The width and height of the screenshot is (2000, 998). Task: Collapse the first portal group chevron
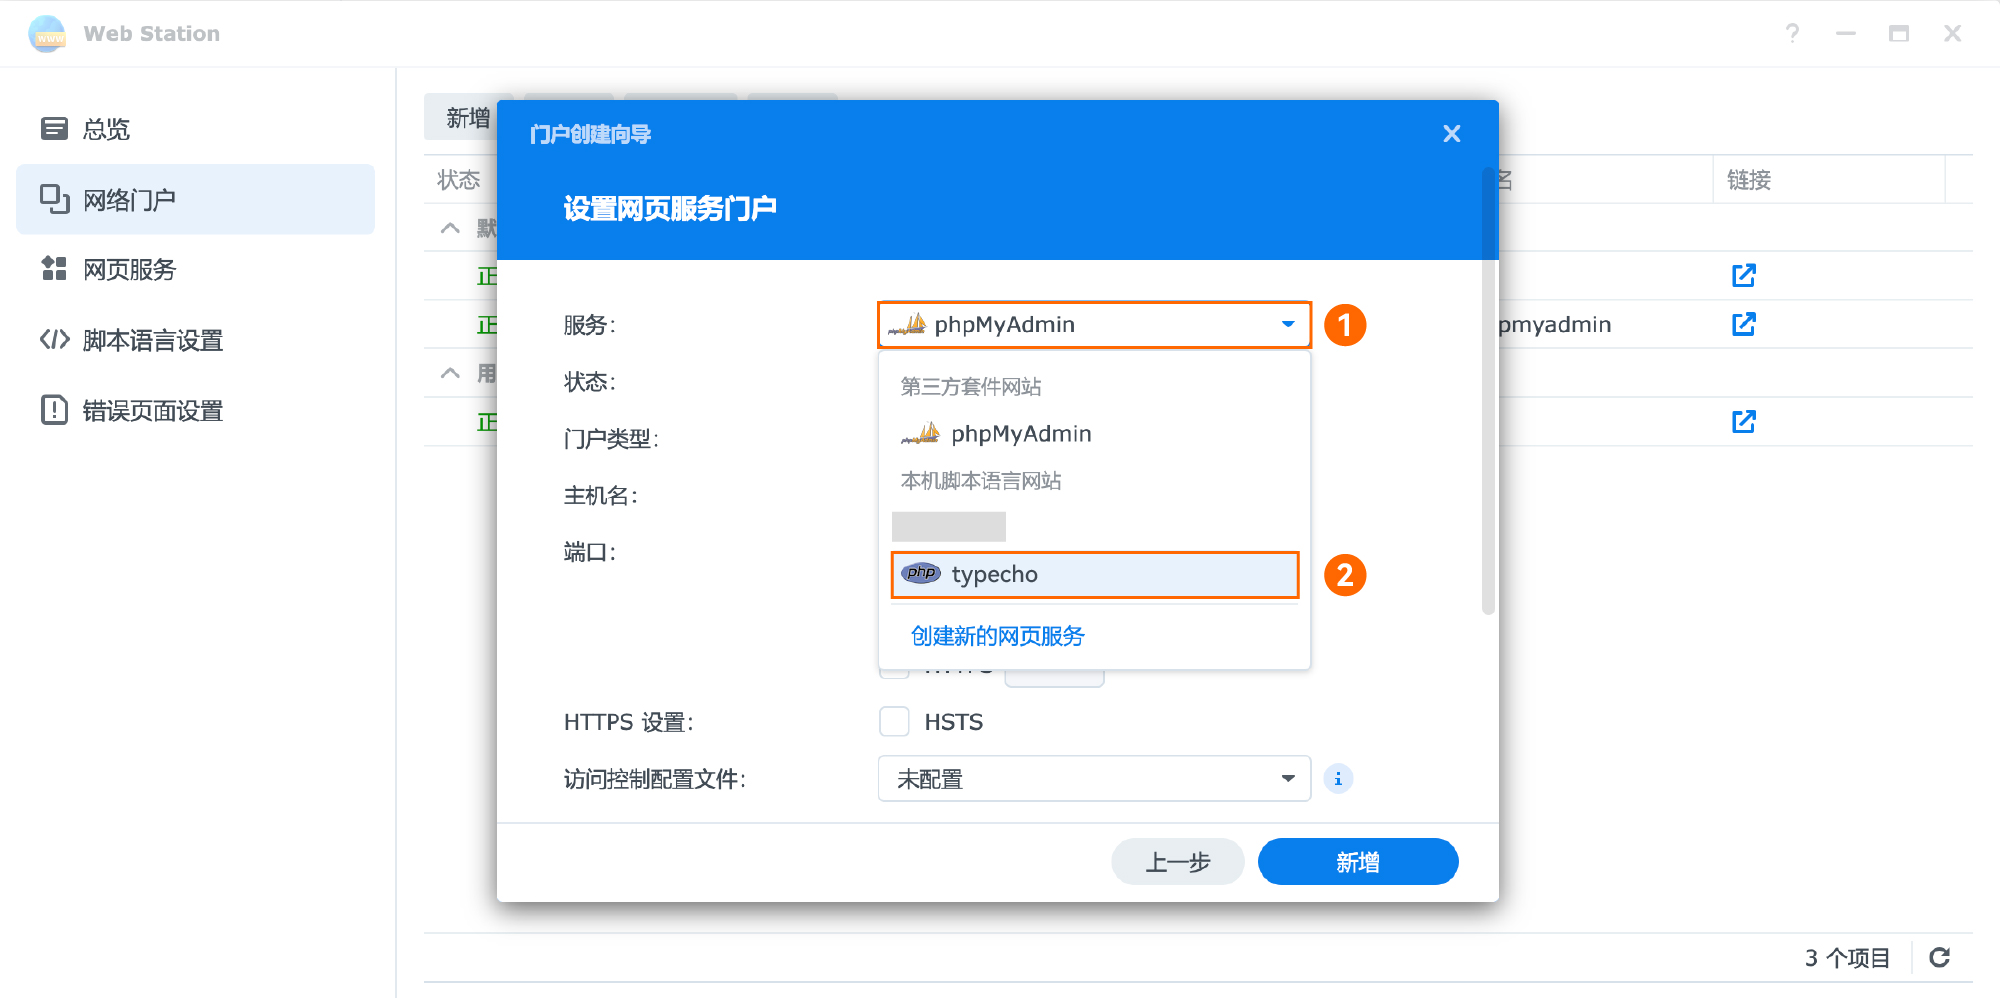[450, 228]
